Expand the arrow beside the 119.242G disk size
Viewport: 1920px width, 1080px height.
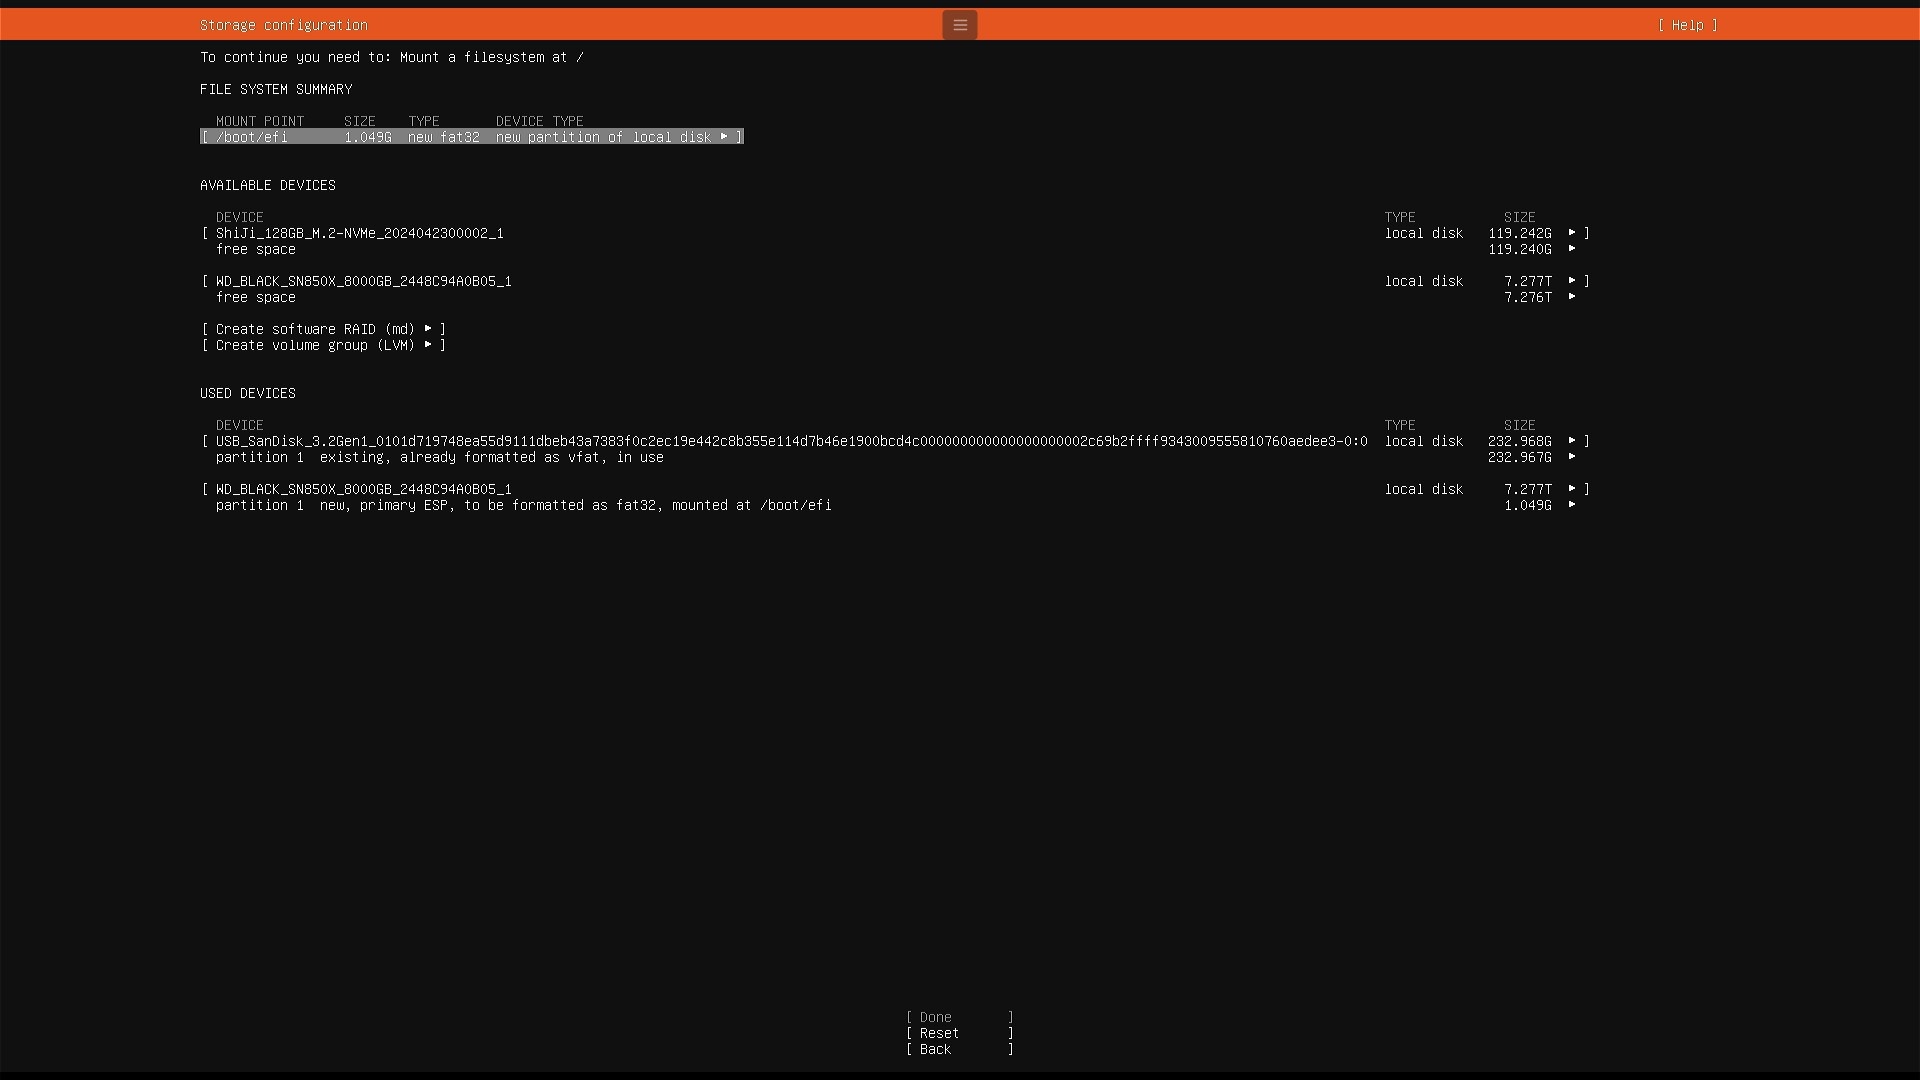(x=1572, y=233)
